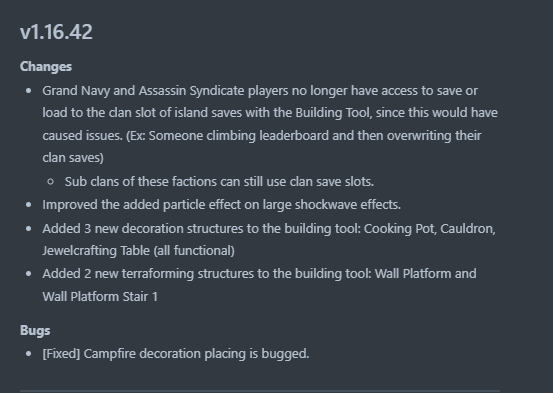Click the hollow bullet before Sub clans
Screen dimensions: 553x393
coord(50,182)
